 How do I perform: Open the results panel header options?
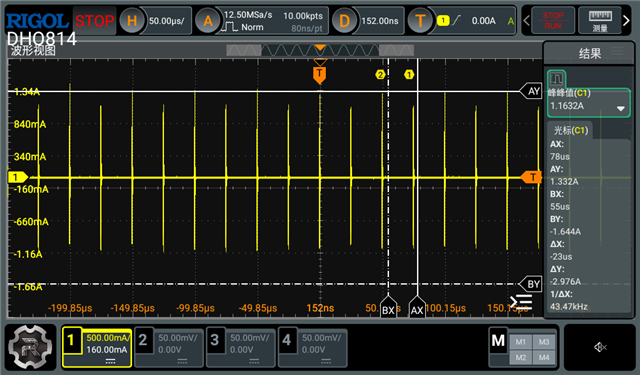[617, 51]
